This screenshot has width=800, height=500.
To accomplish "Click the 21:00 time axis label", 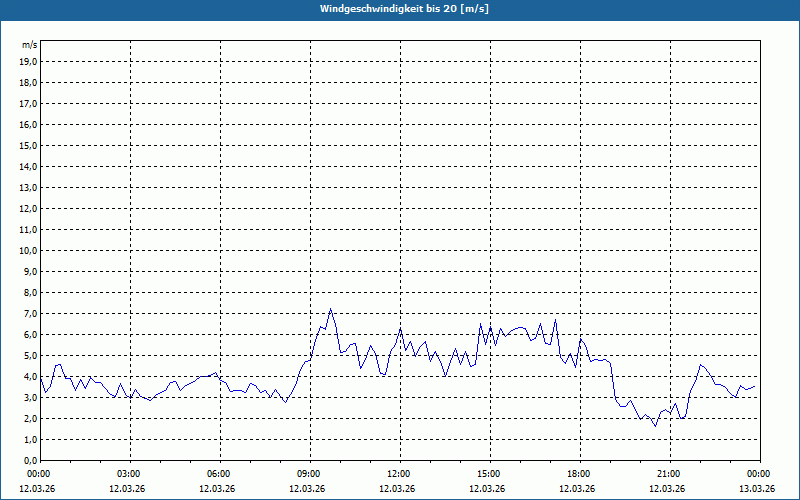I will (669, 474).
